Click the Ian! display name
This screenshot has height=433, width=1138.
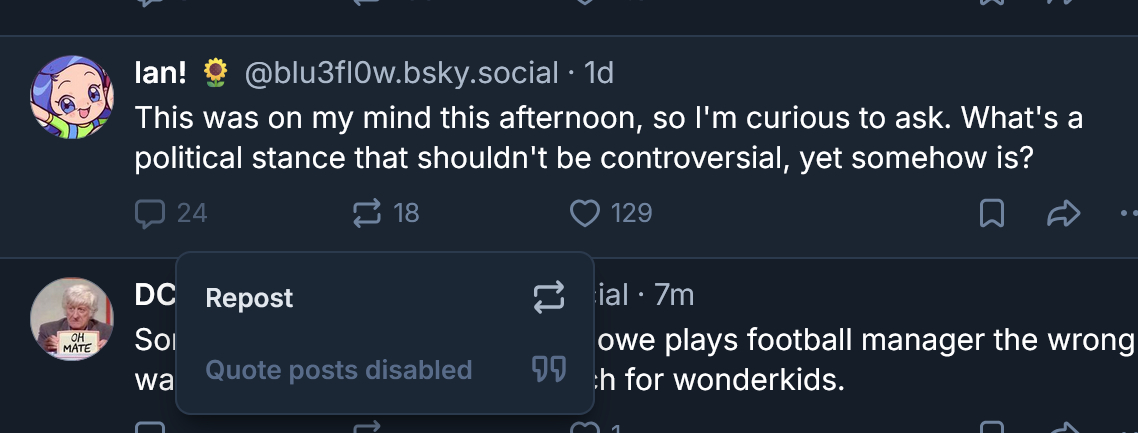coord(161,73)
